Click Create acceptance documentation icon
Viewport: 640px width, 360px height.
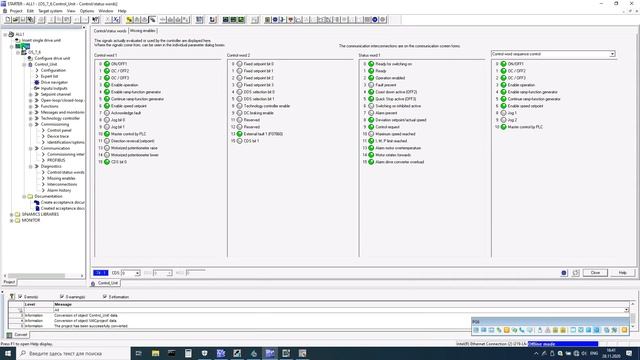(x=37, y=202)
